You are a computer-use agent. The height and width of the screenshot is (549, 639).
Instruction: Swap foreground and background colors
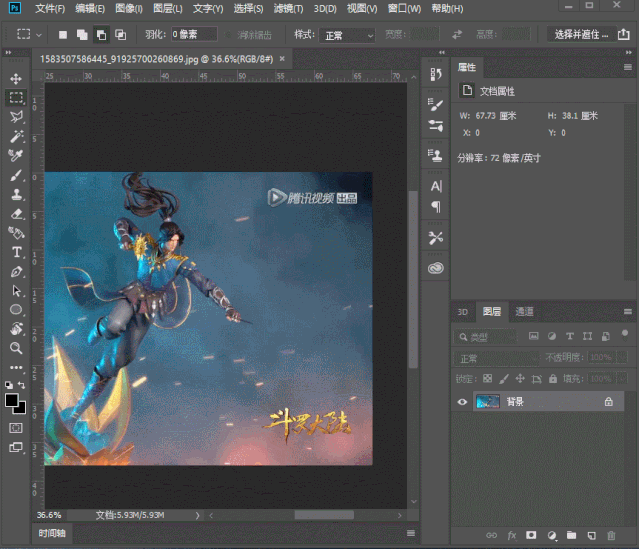21,385
